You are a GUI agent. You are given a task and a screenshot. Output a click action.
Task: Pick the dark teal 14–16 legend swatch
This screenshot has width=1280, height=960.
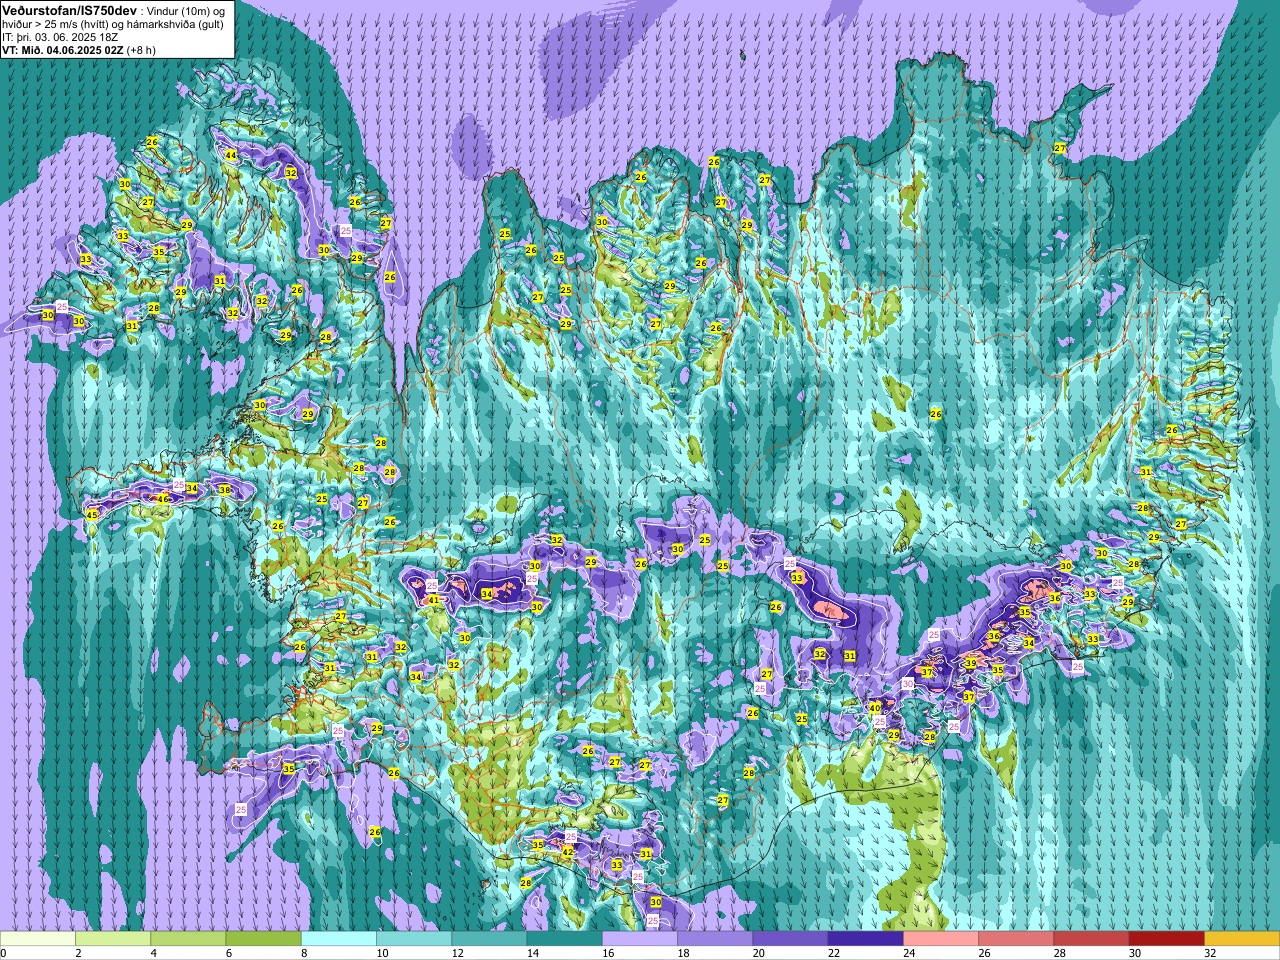point(564,939)
